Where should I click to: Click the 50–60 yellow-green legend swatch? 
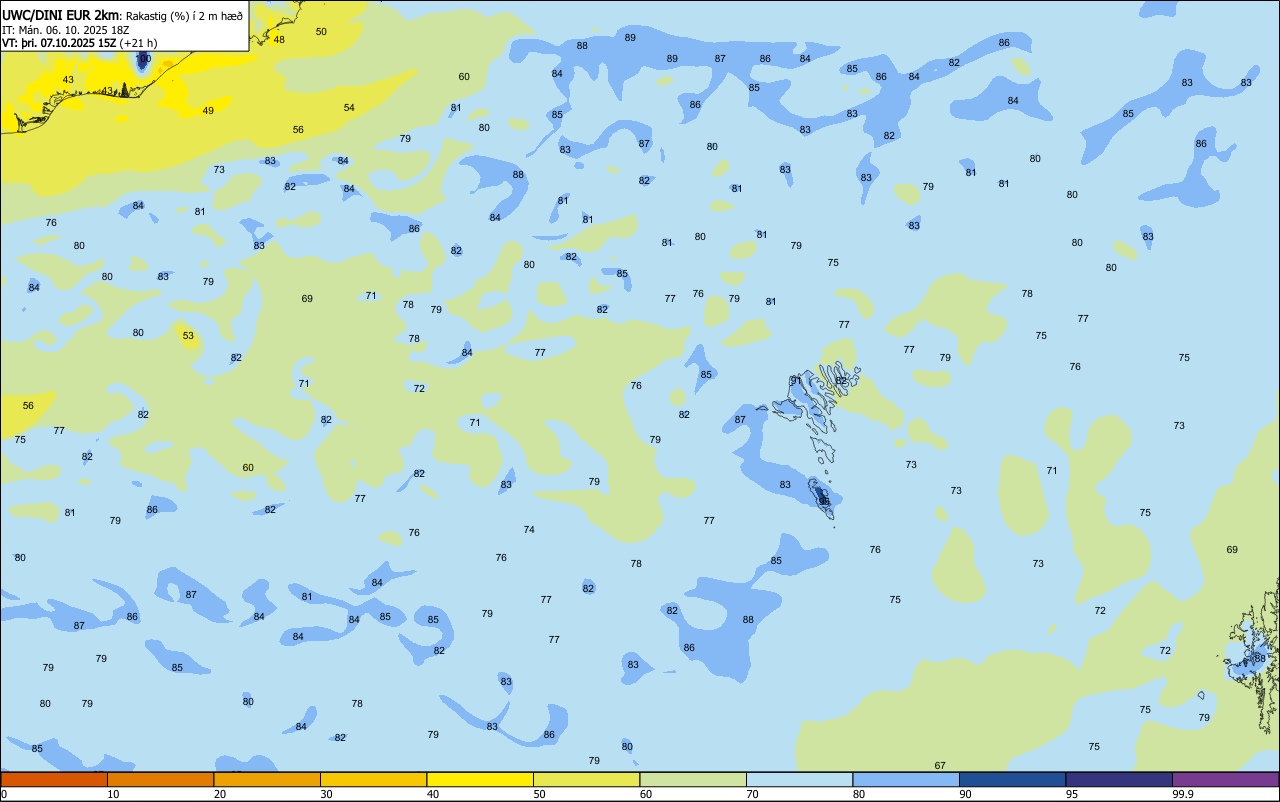click(586, 779)
